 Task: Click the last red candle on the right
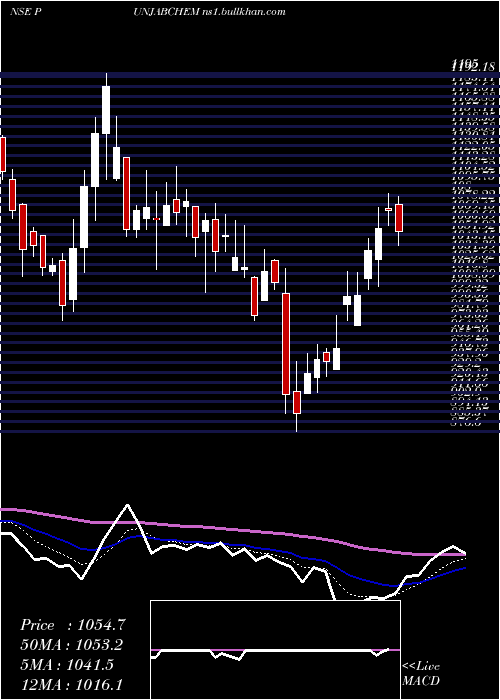click(x=399, y=218)
